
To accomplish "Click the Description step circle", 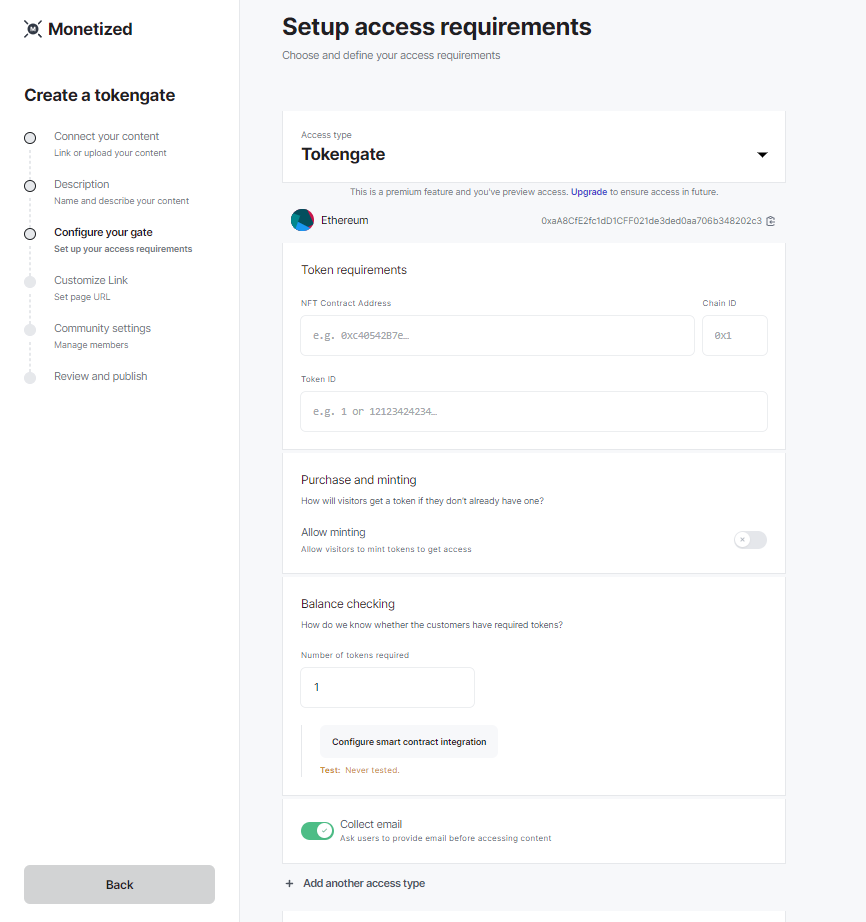I will click(x=30, y=186).
